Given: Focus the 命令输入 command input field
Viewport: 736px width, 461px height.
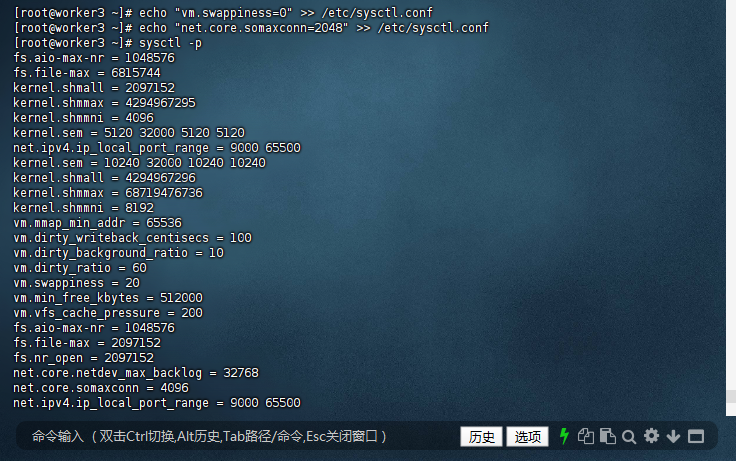Looking at the screenshot, I should (237, 437).
